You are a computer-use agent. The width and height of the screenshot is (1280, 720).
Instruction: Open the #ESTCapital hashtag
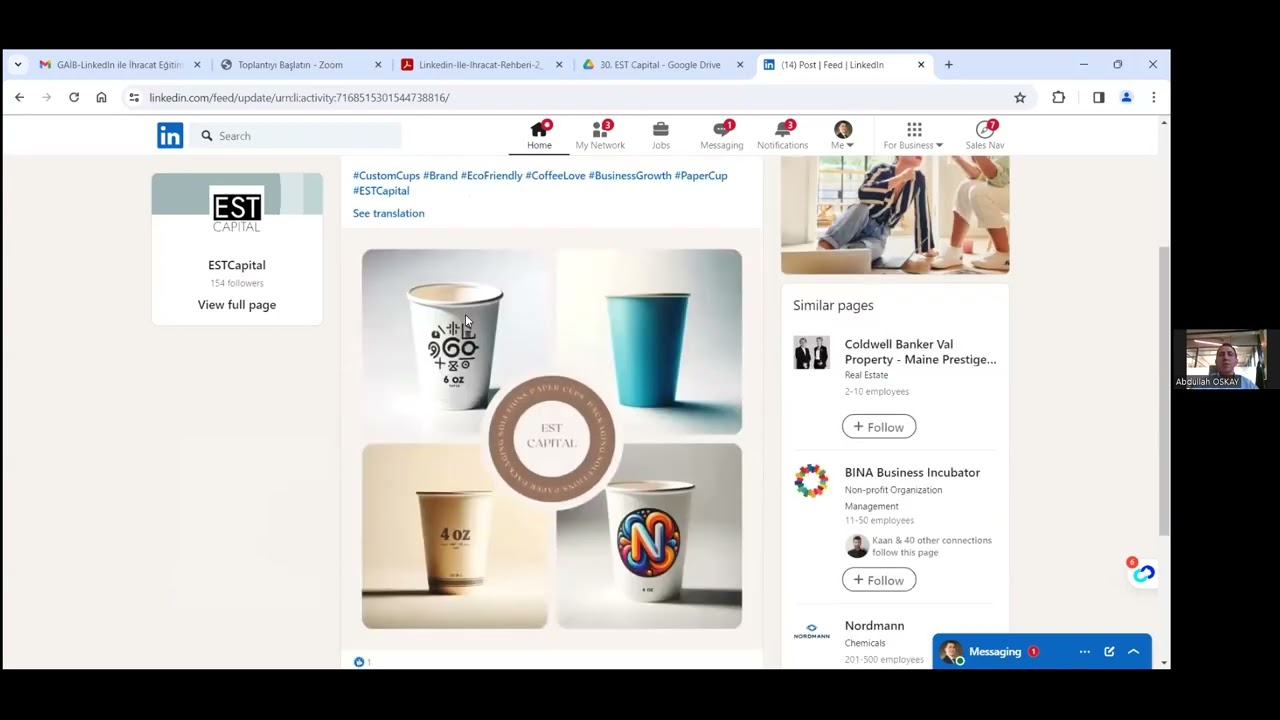(381, 191)
